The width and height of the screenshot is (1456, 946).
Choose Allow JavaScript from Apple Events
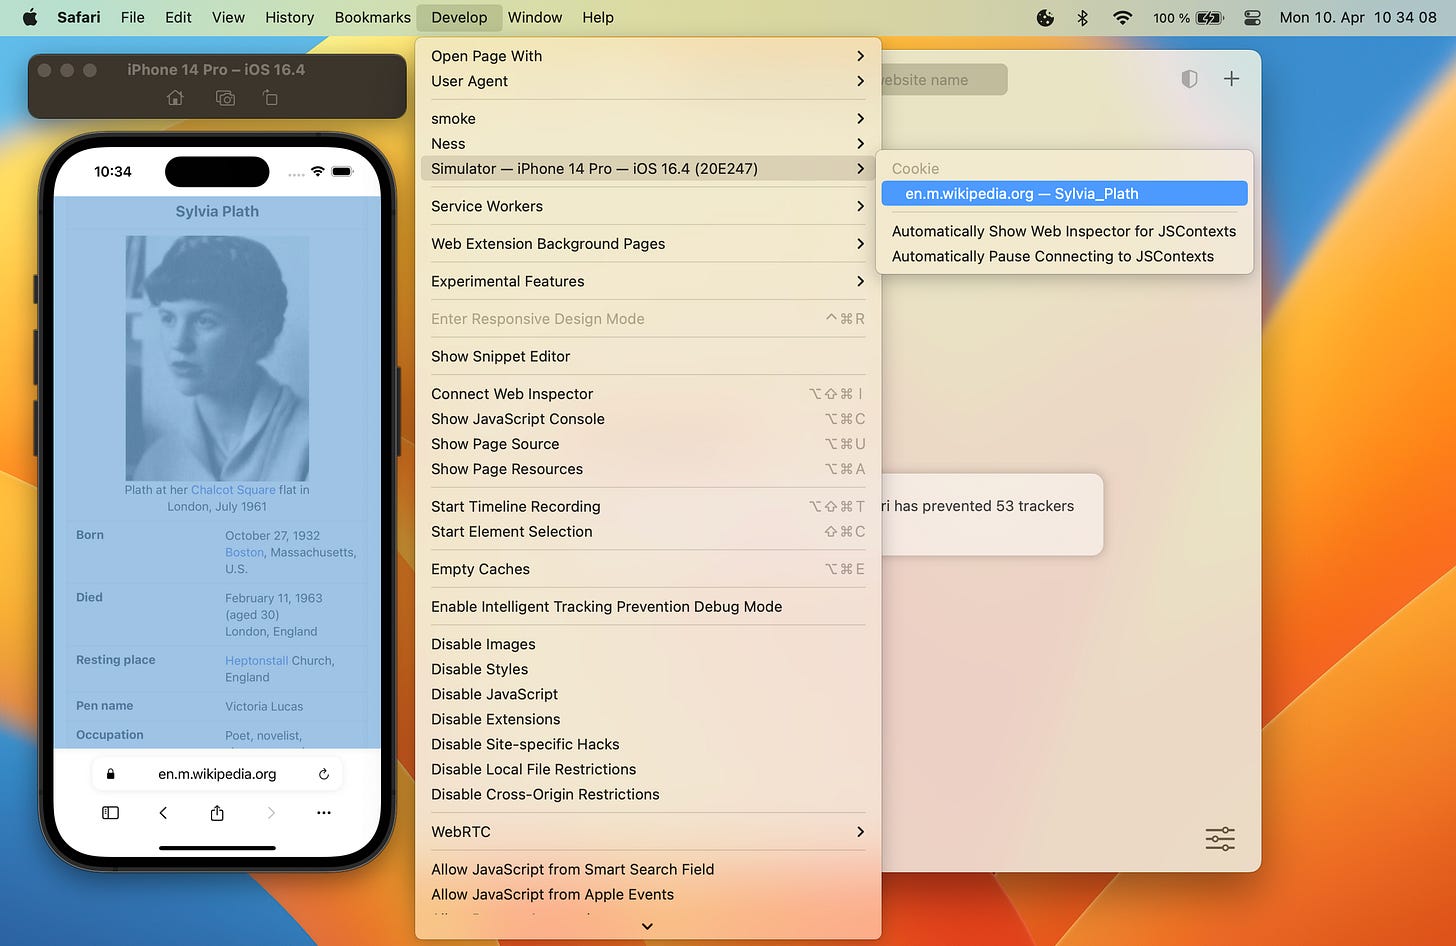click(x=648, y=895)
